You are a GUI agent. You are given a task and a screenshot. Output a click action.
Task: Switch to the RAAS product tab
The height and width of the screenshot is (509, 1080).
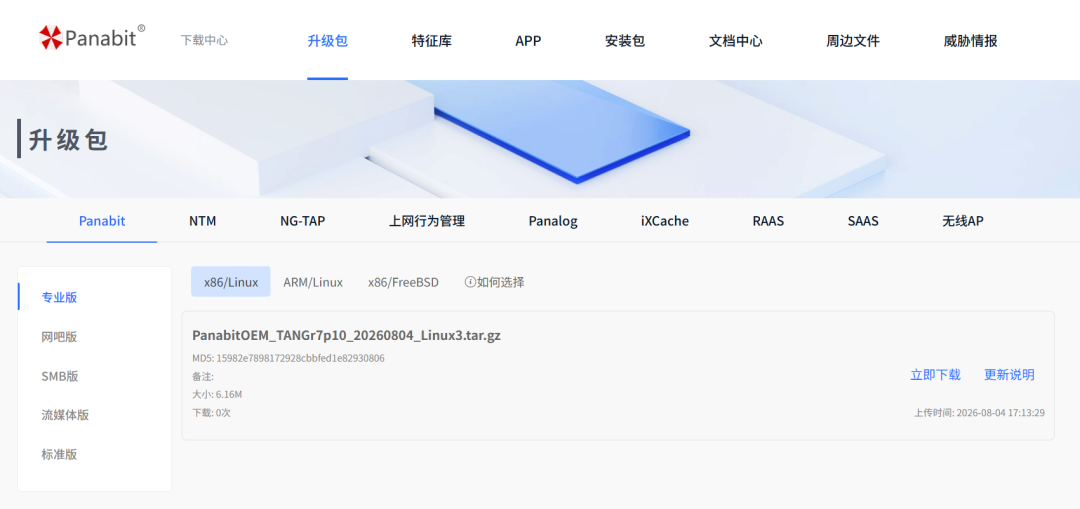(768, 221)
